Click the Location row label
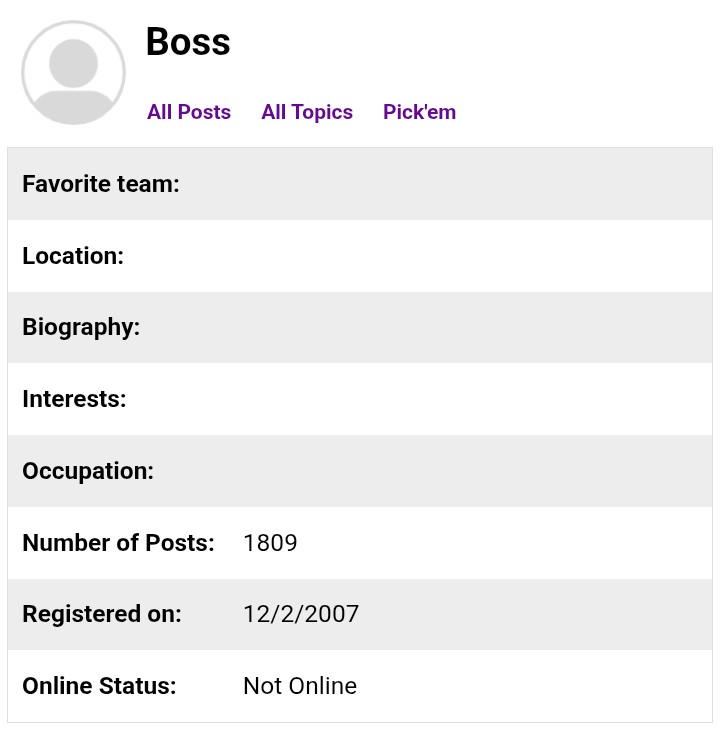 73,256
